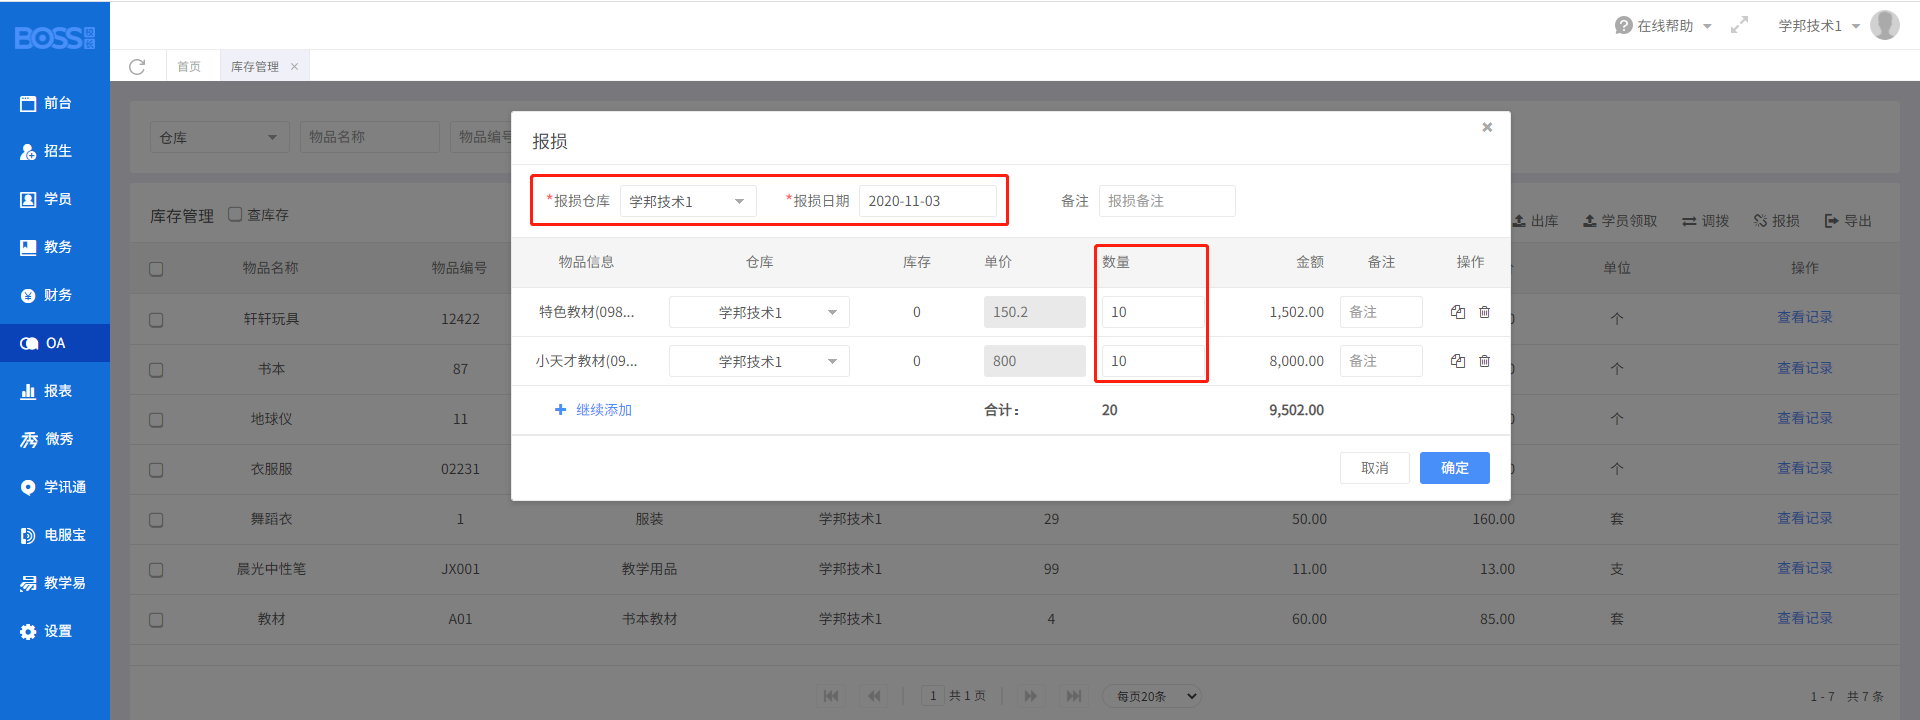Open 查看记录 for 舞蹈衣 row

[x=1805, y=518]
